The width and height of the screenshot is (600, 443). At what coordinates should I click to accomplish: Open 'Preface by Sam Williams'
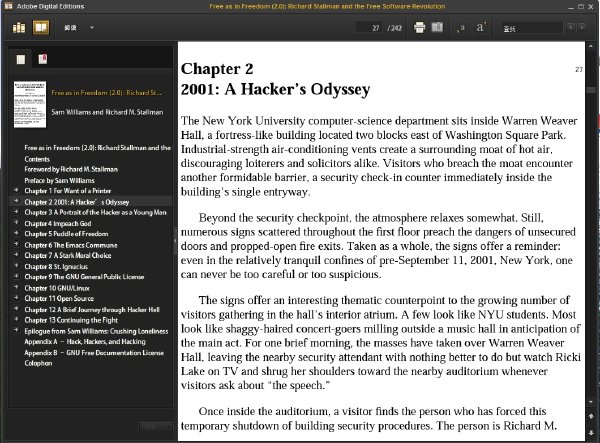(59, 180)
